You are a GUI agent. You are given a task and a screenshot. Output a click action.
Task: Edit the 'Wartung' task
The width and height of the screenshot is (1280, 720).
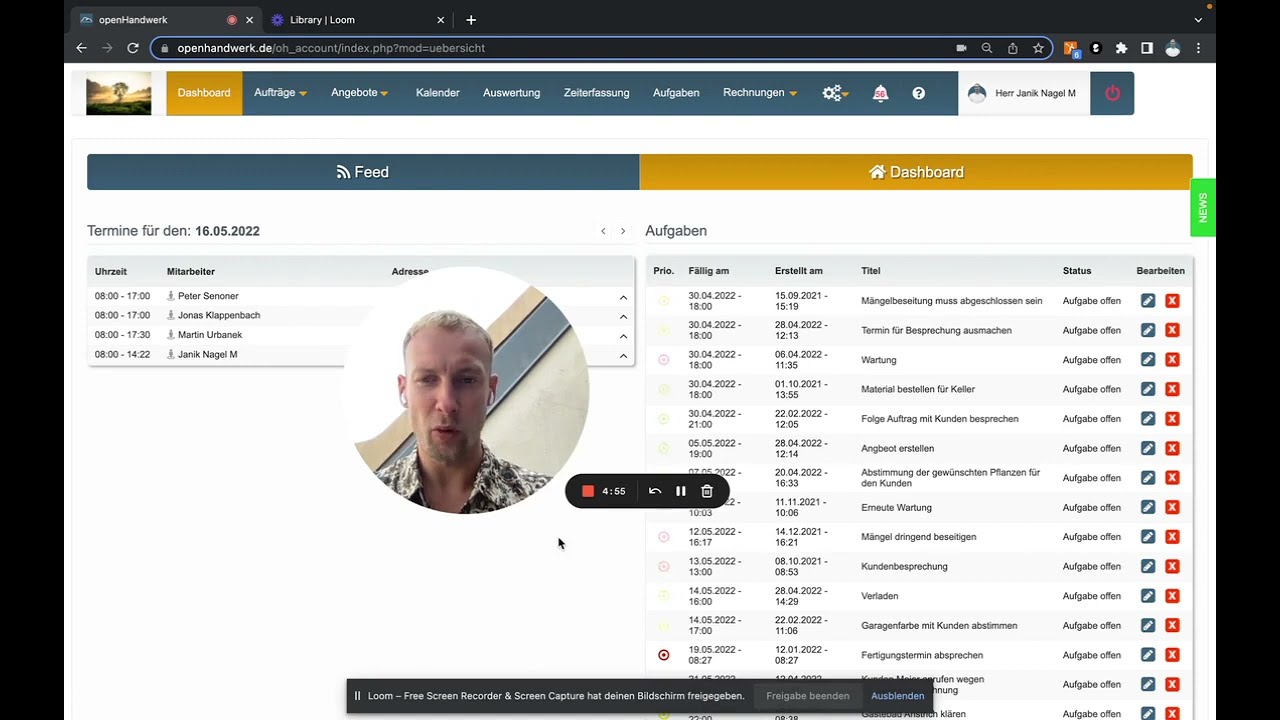click(x=1148, y=360)
